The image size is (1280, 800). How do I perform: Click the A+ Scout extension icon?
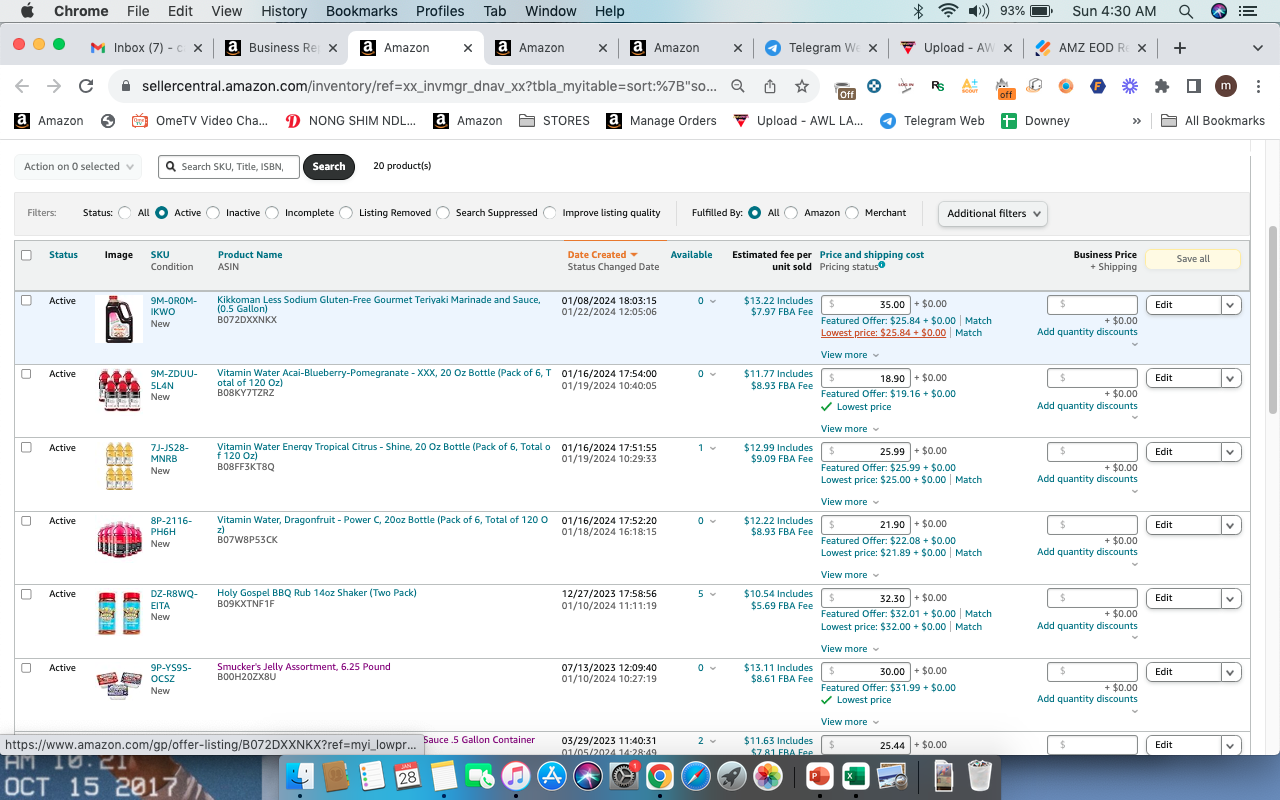pos(970,86)
